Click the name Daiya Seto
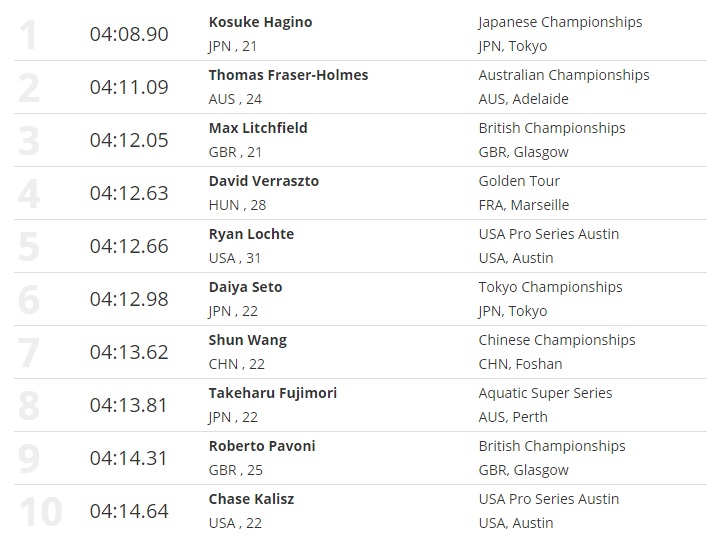Viewport: 707px width, 537px height. (245, 287)
